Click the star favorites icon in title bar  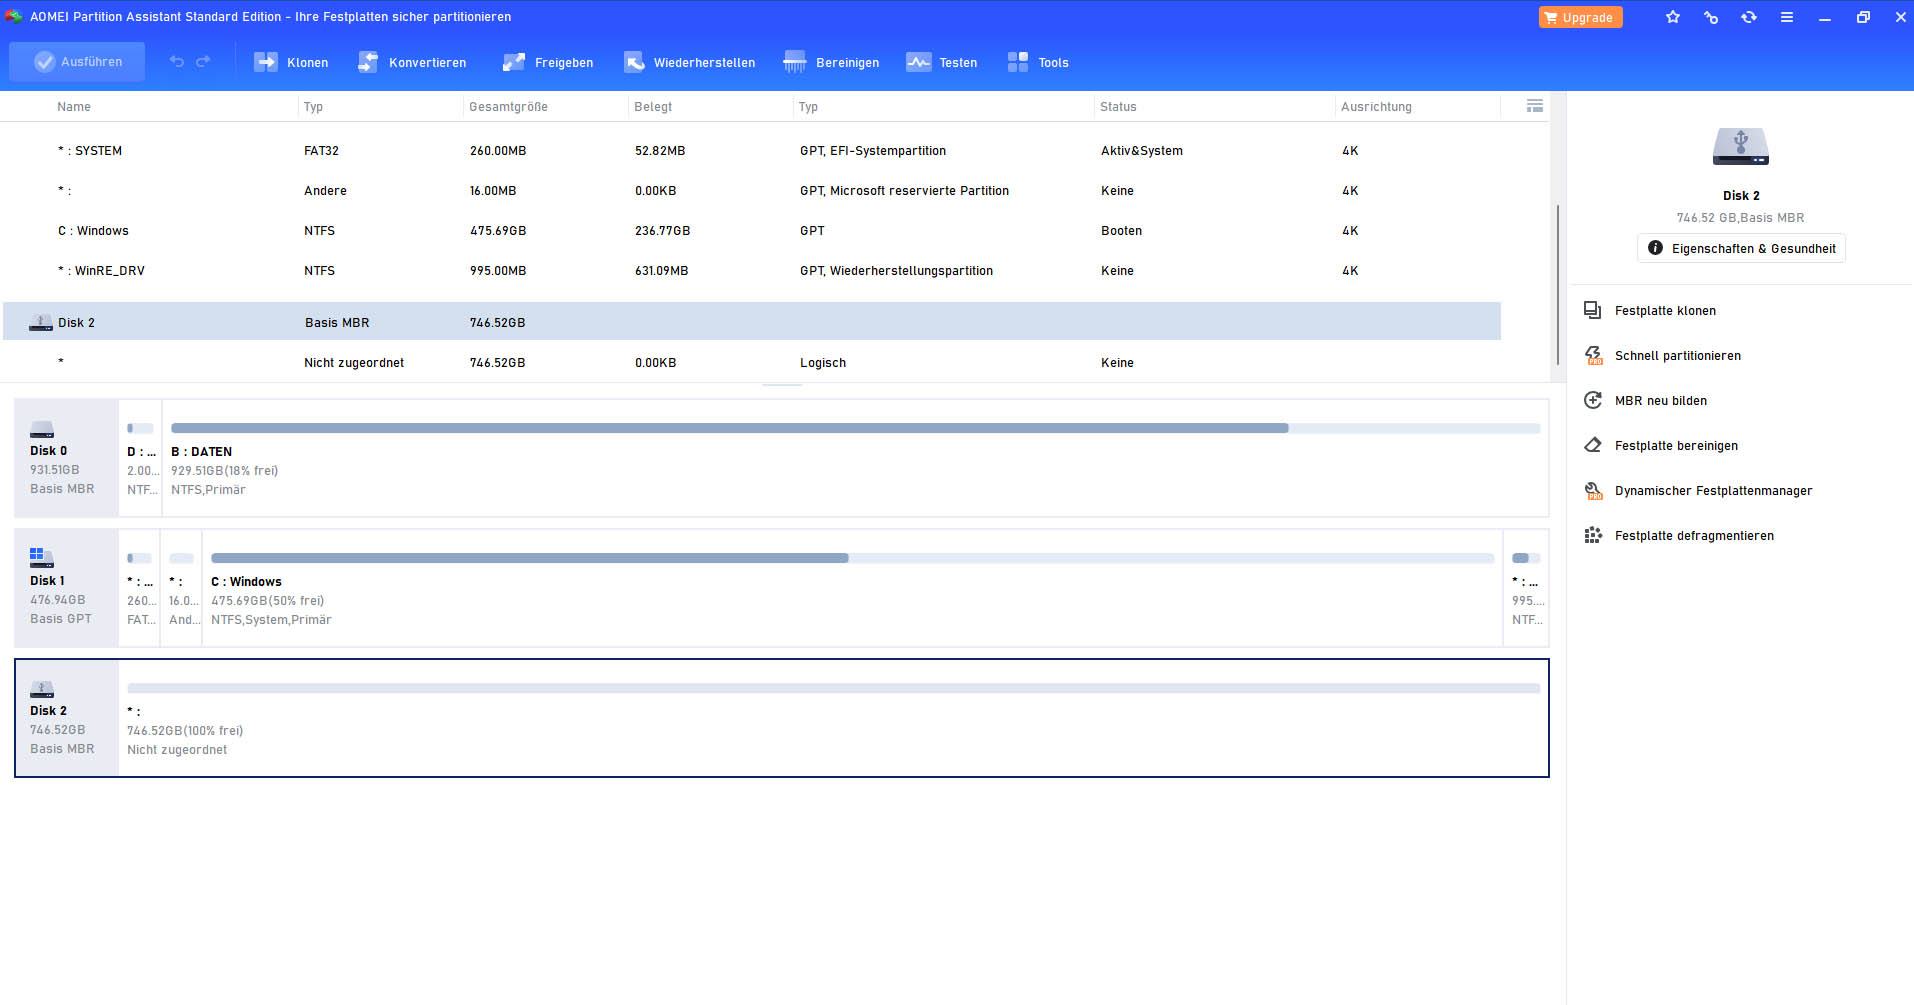pyautogui.click(x=1673, y=17)
